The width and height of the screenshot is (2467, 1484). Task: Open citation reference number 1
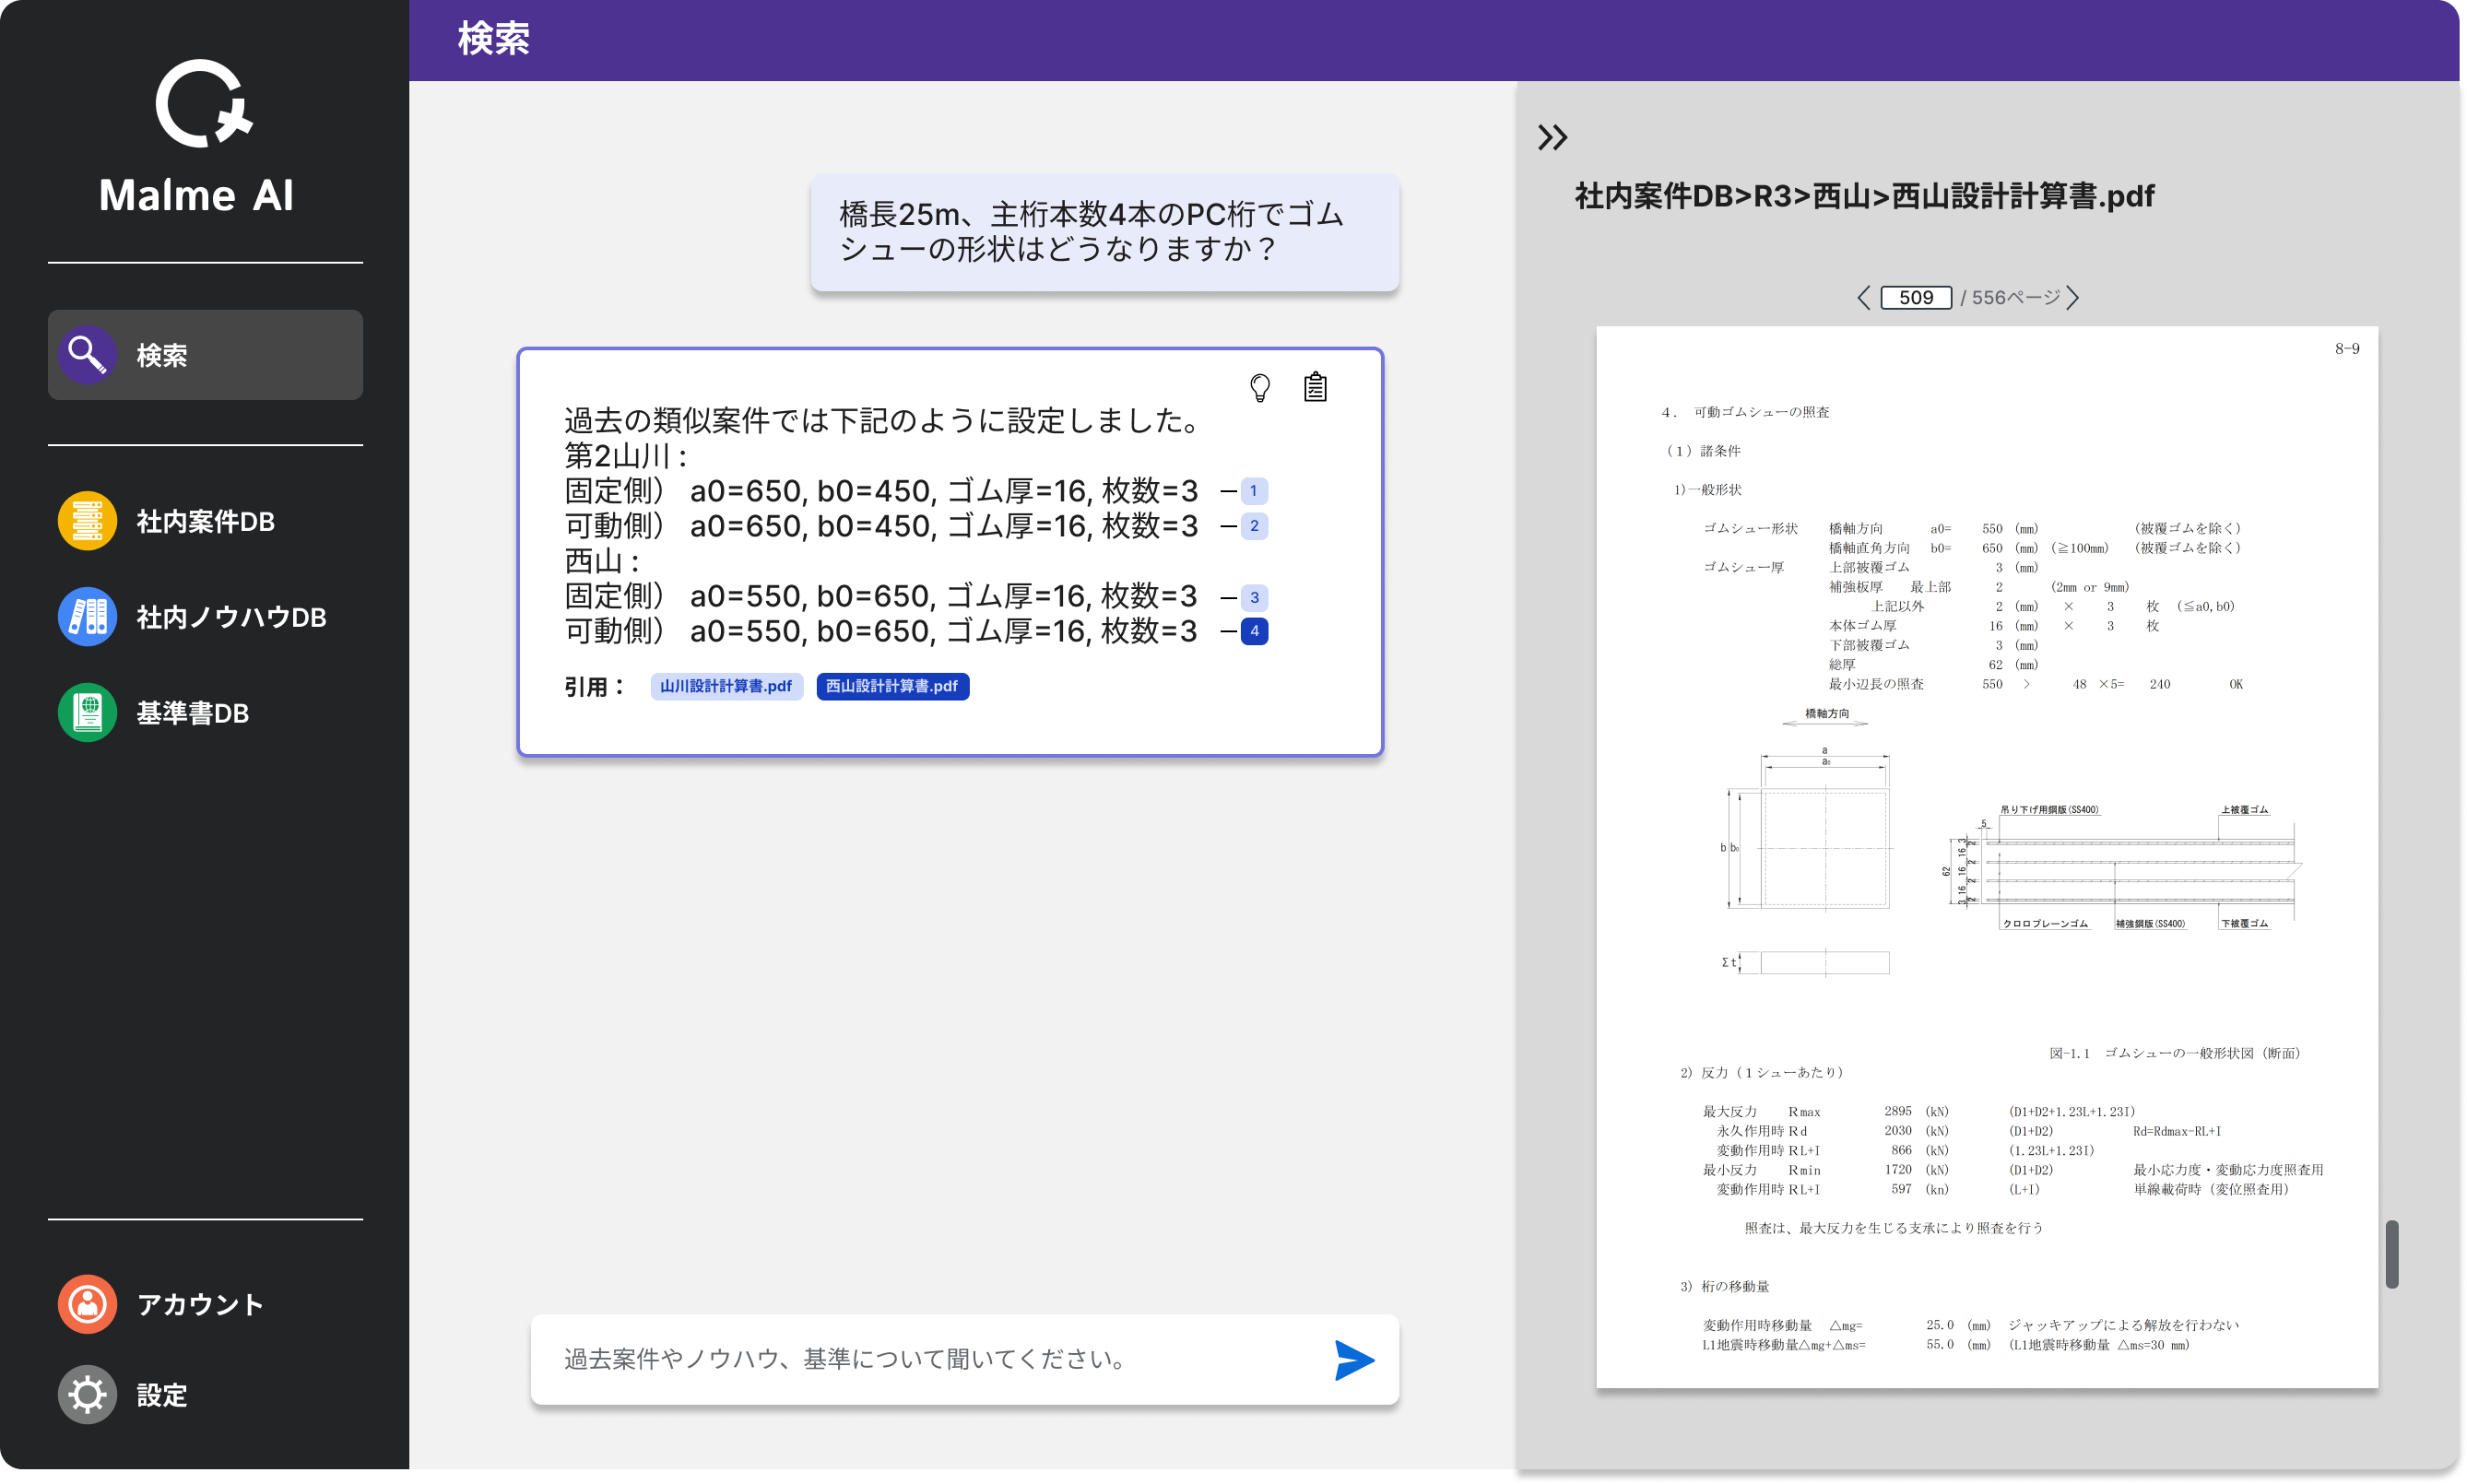click(1254, 491)
